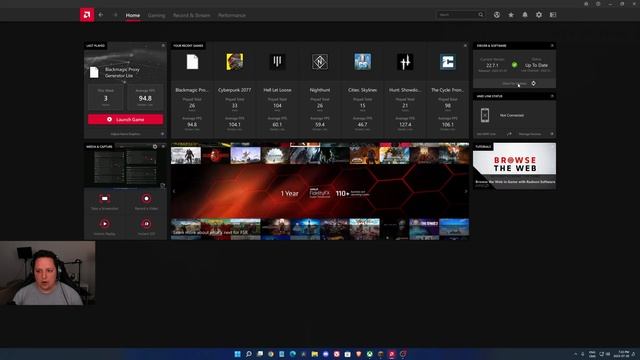Open the Performance tab
The image size is (640, 360).
pos(231,15)
